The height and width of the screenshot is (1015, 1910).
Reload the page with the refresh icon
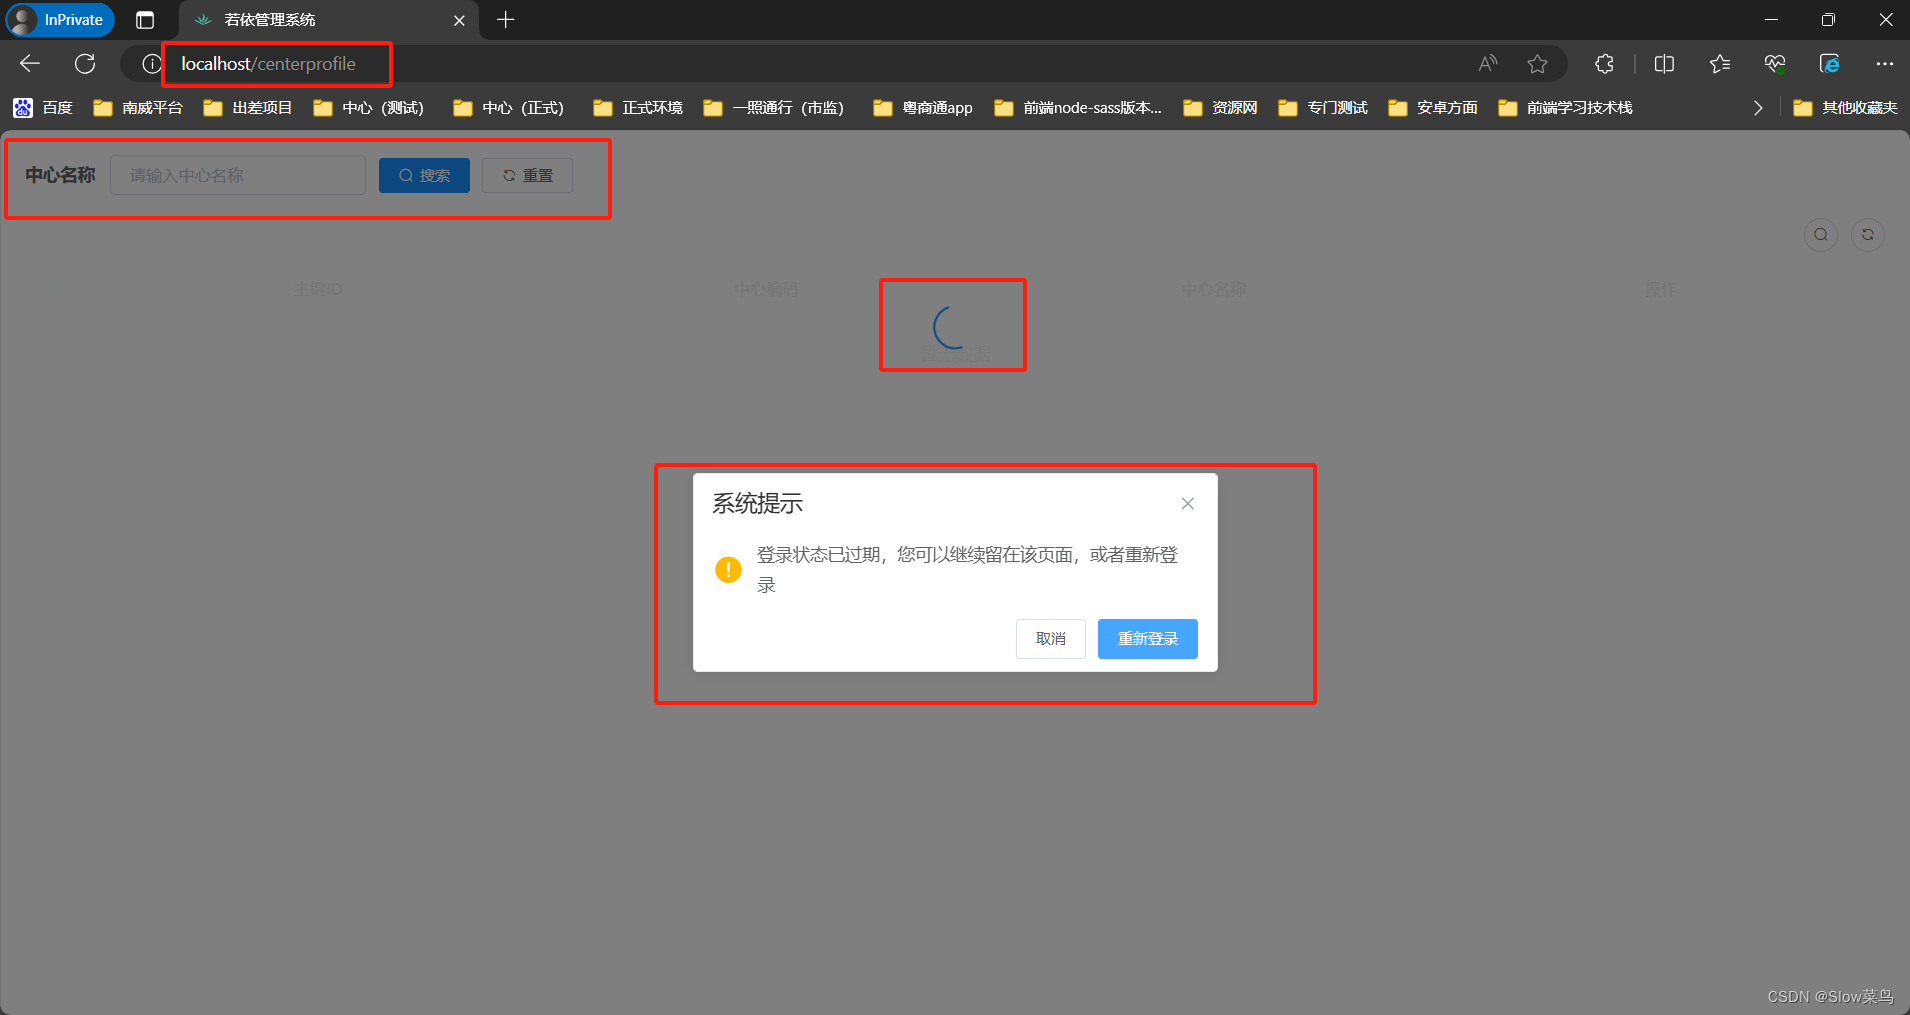click(85, 64)
